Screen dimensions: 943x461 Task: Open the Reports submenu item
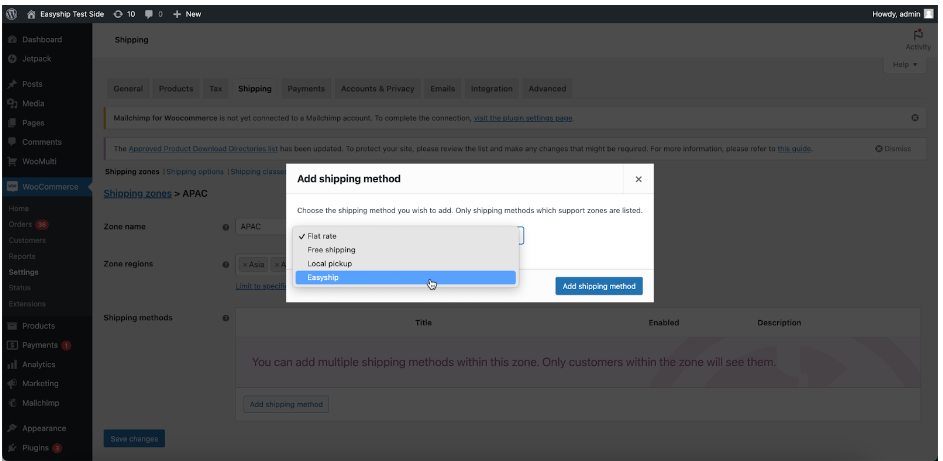[22, 256]
